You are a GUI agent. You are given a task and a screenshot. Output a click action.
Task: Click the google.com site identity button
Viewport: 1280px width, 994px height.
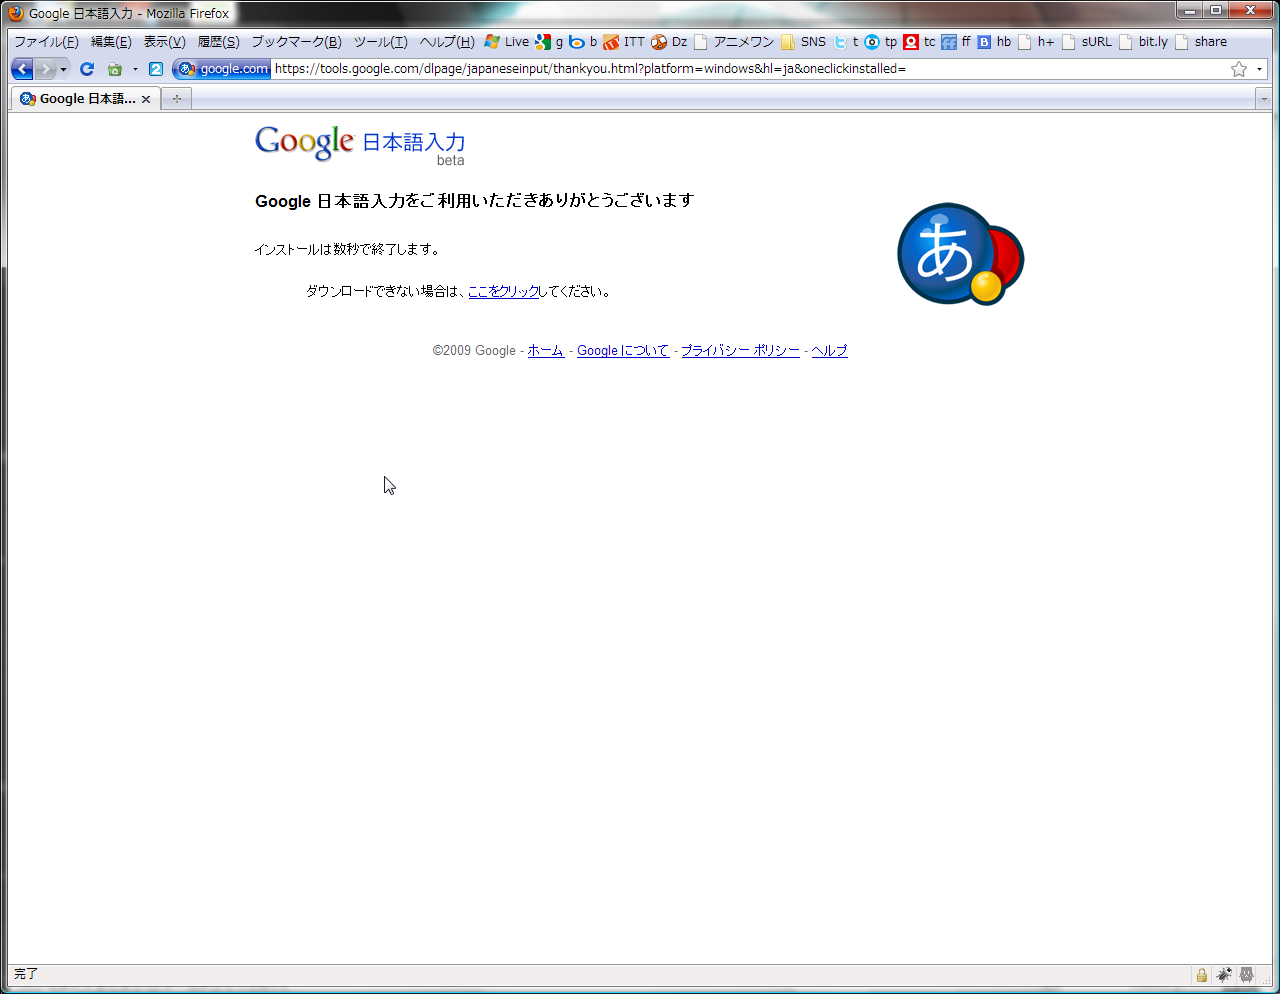[222, 69]
